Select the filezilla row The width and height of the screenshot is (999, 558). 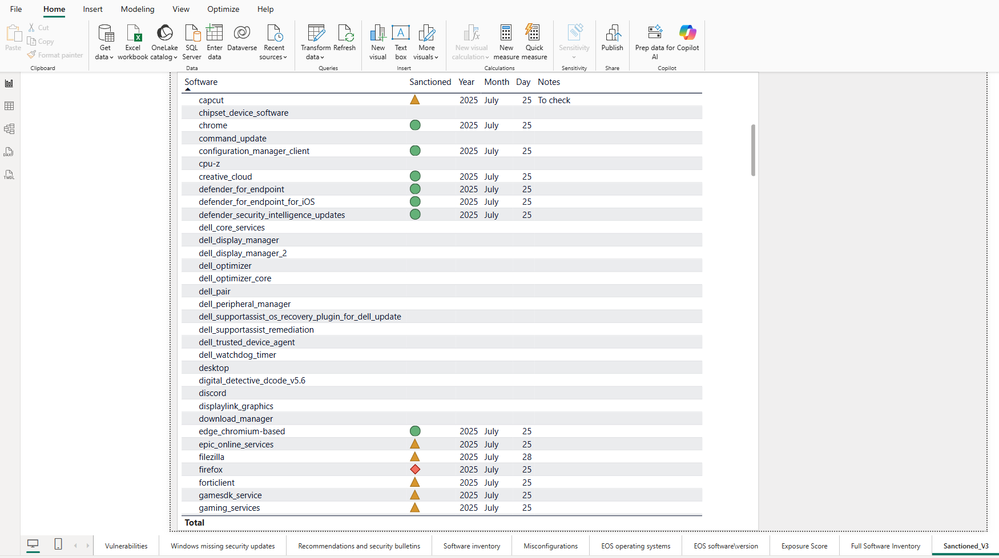click(442, 457)
